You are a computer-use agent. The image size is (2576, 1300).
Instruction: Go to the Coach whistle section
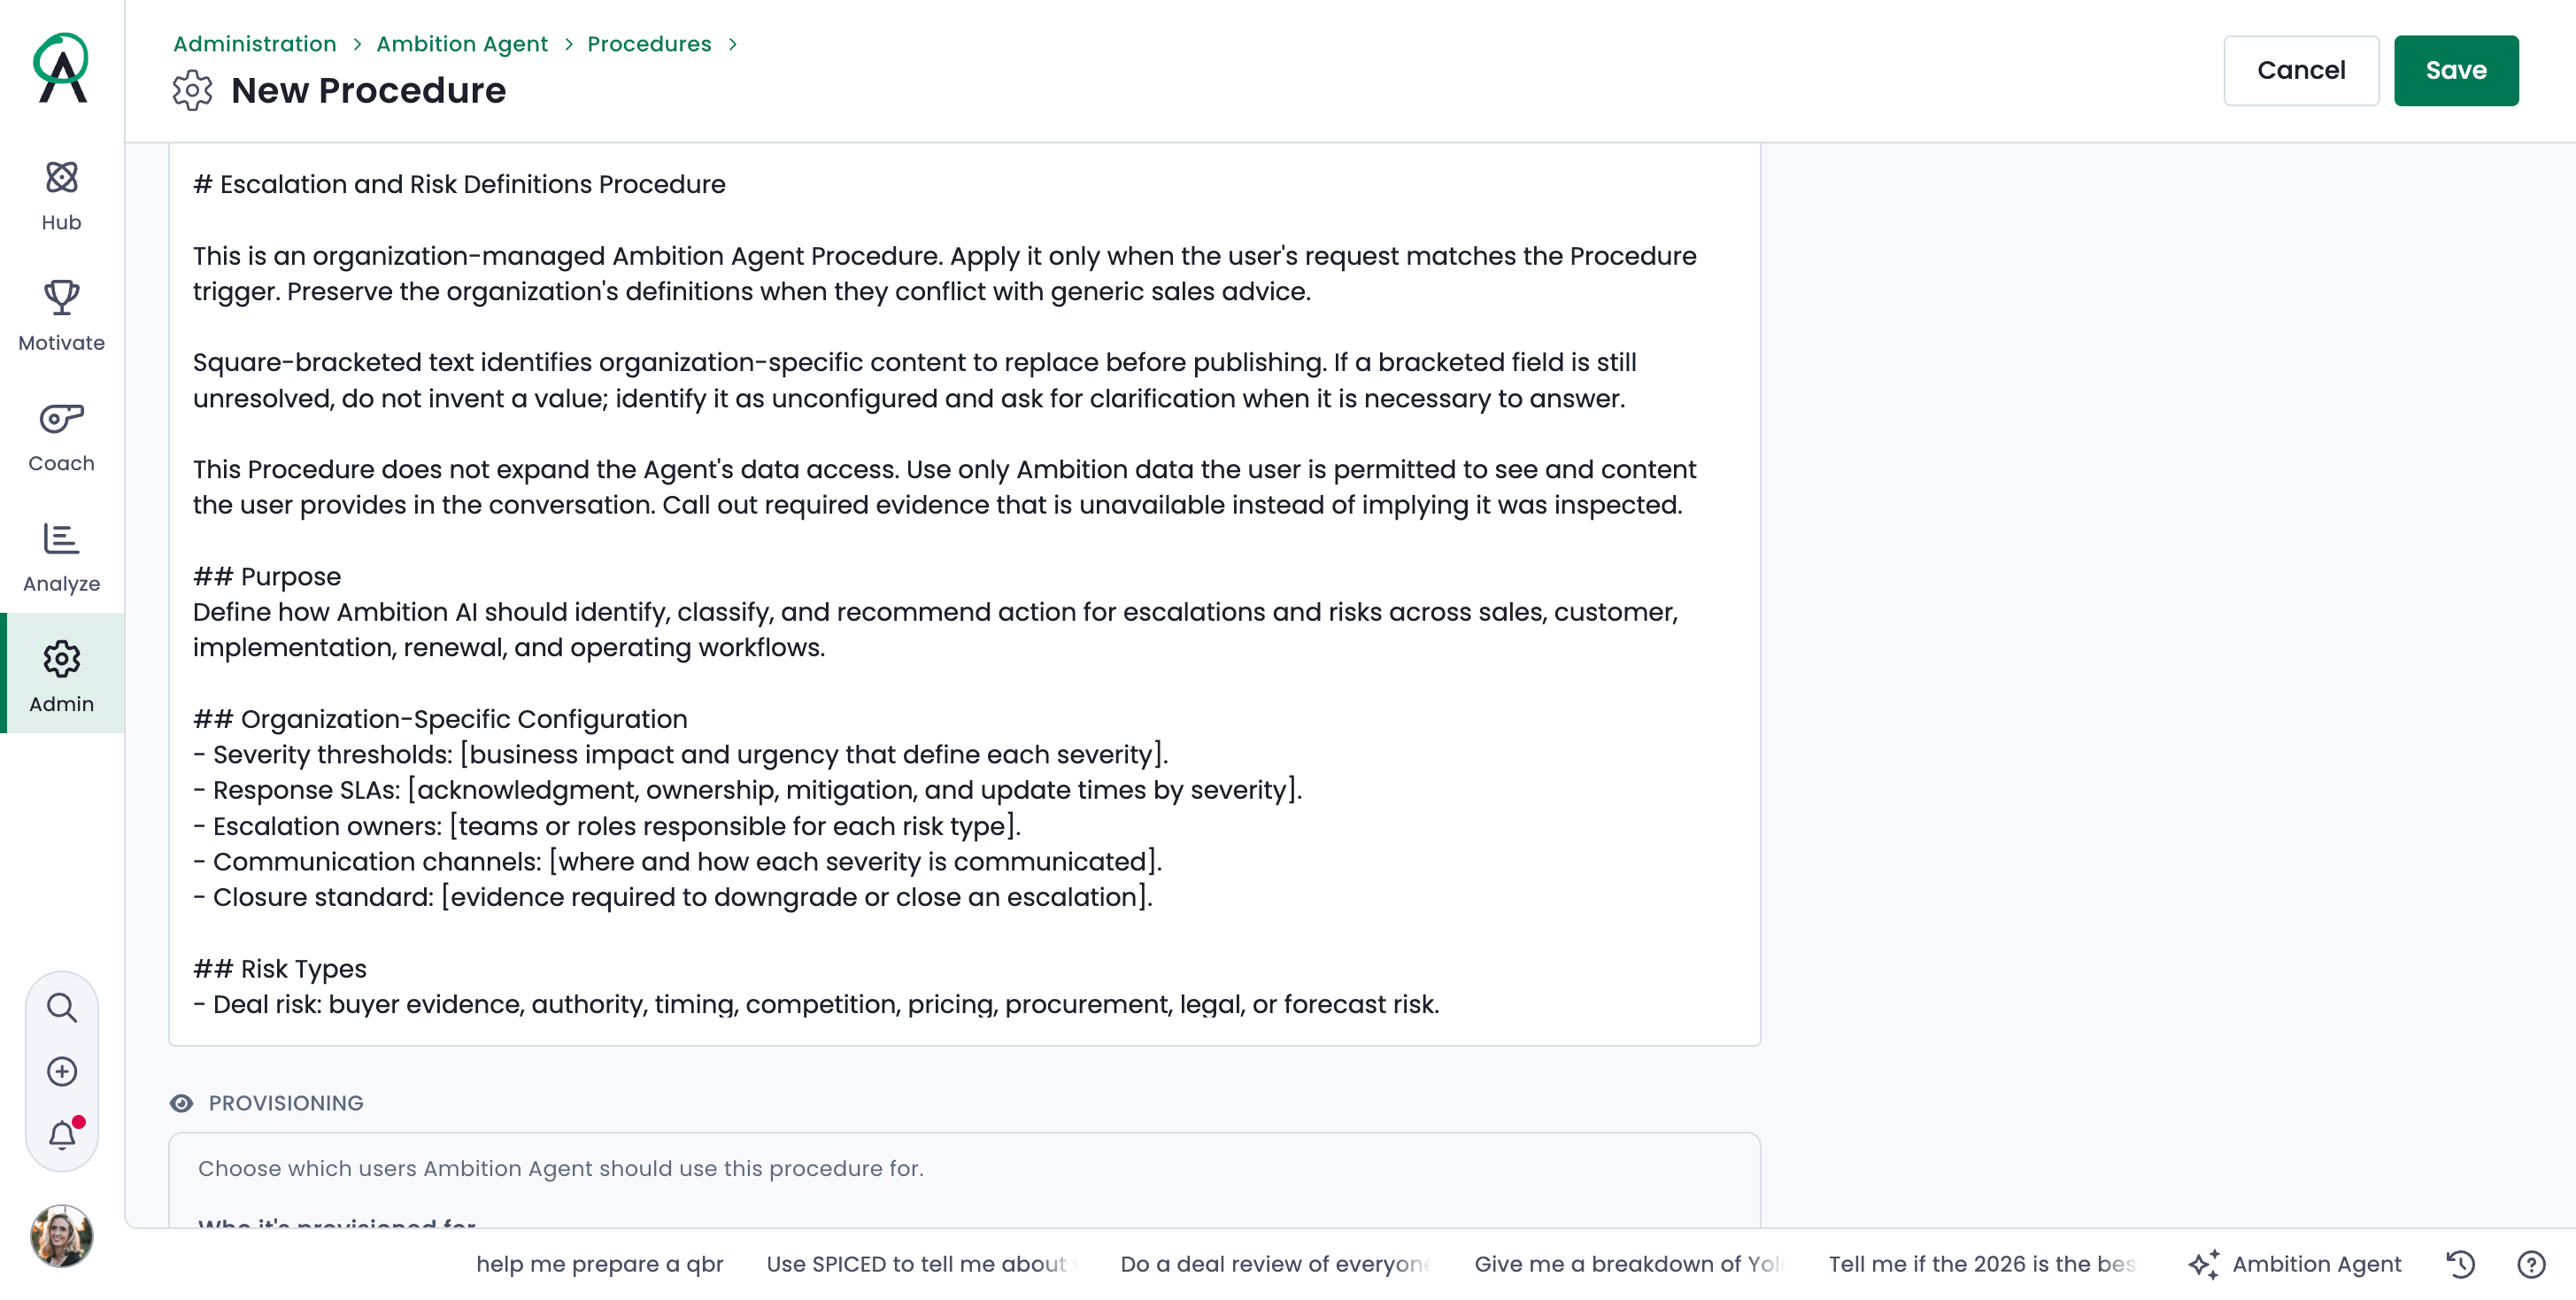[61, 436]
